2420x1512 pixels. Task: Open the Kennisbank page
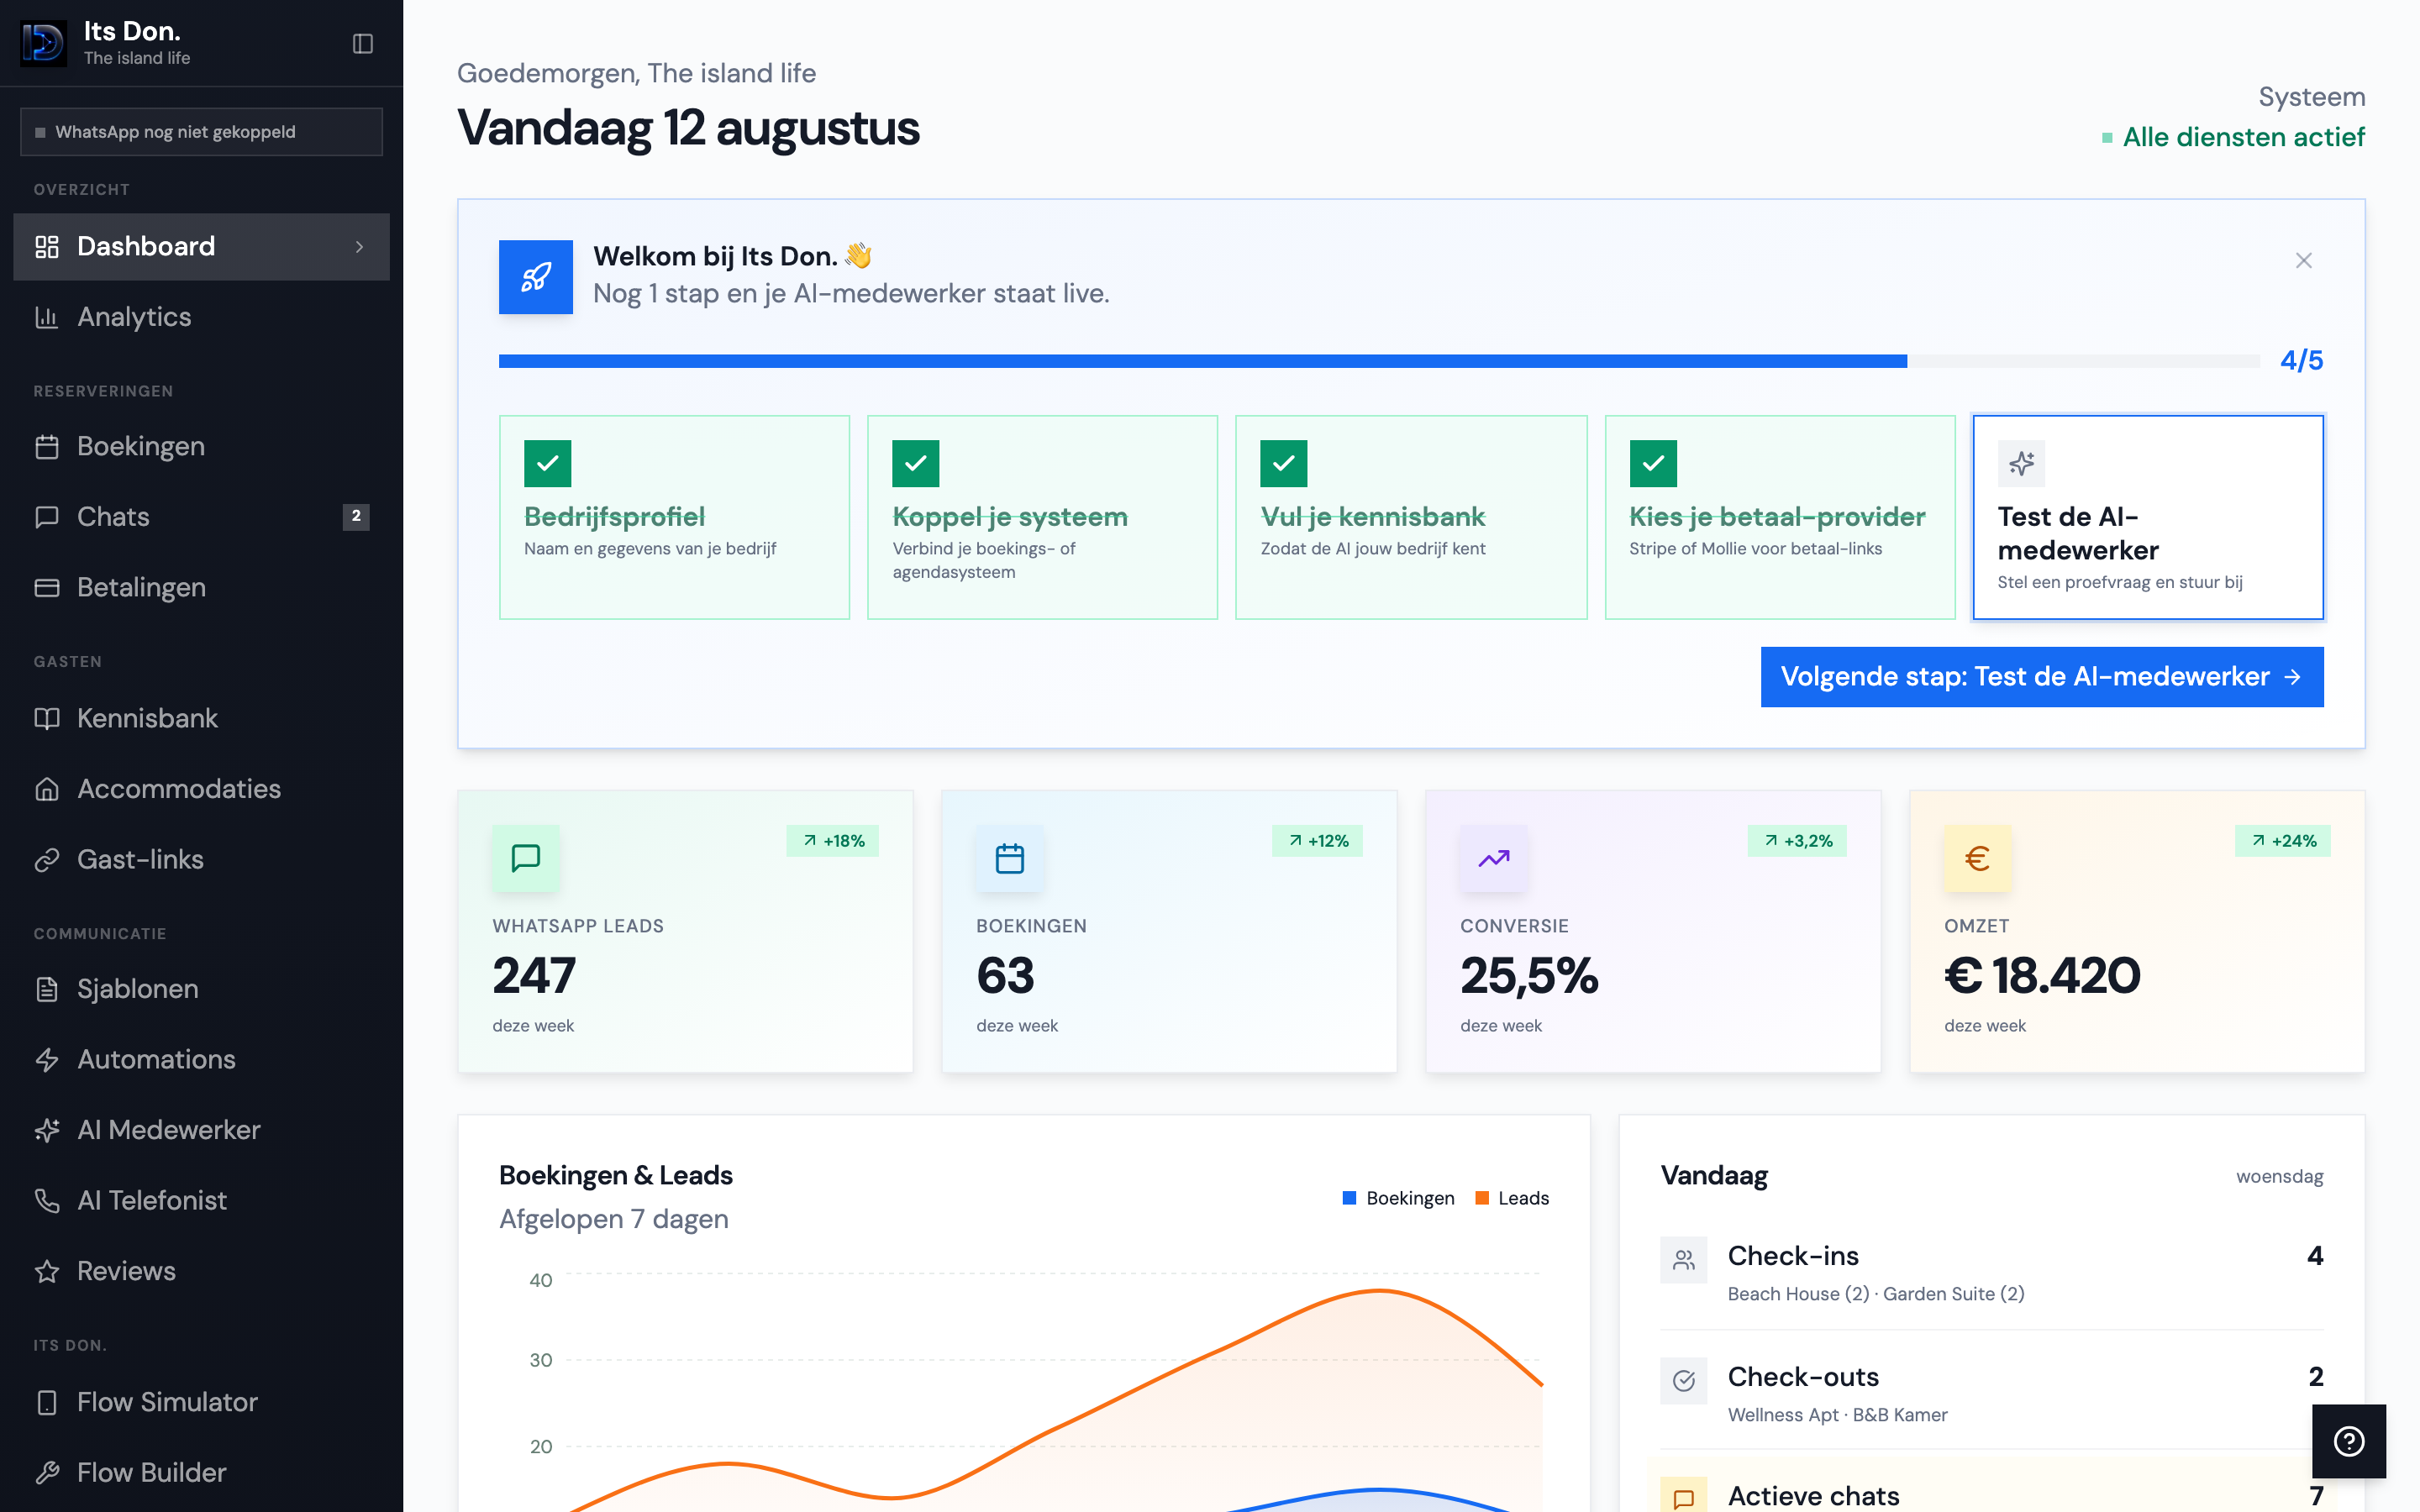click(201, 718)
